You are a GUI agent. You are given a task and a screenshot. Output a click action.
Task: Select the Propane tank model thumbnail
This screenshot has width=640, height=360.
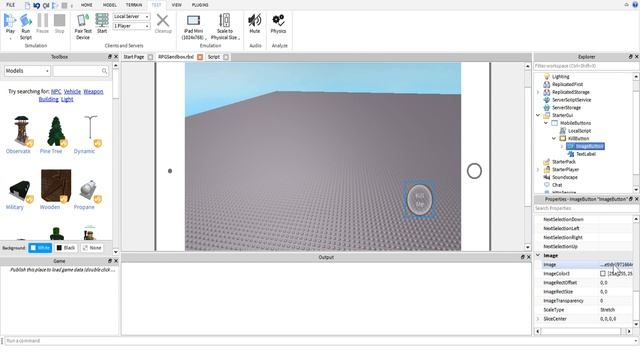[x=90, y=191]
